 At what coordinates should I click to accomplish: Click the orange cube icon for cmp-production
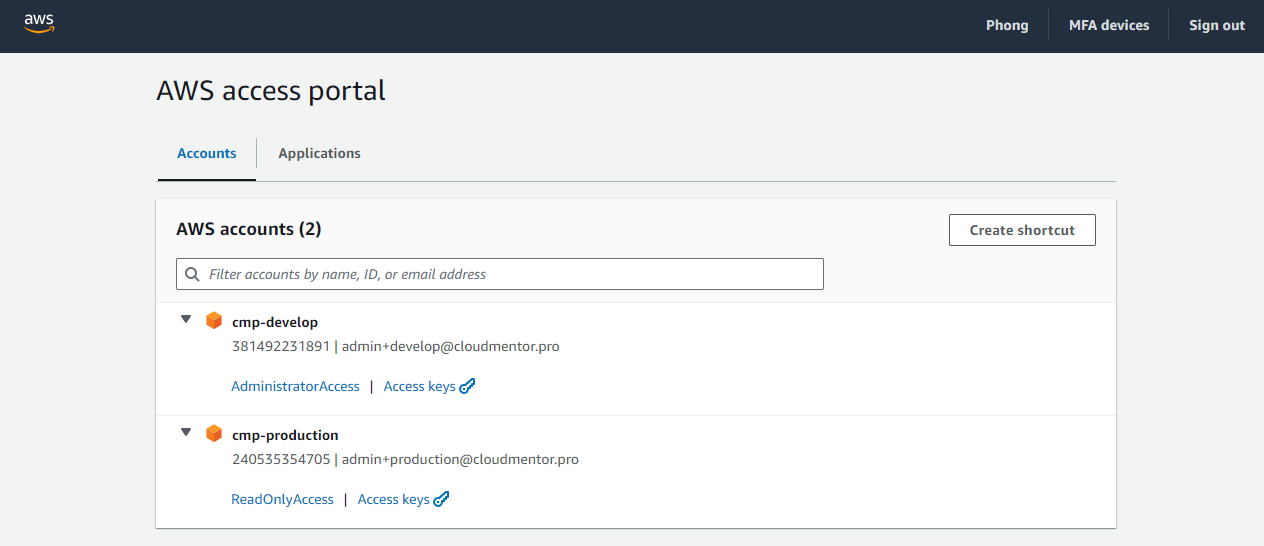[x=213, y=434]
